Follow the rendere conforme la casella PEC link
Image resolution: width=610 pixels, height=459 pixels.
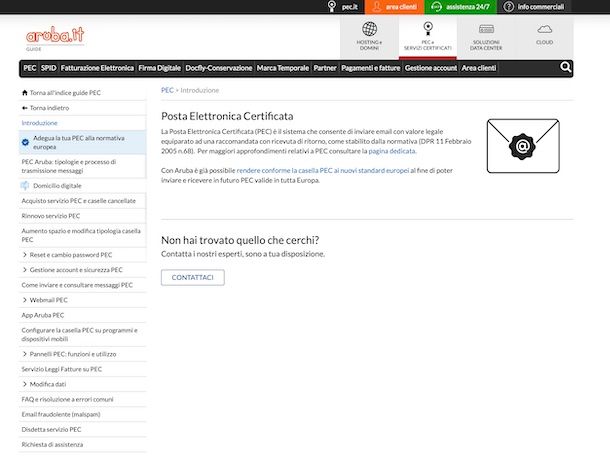point(323,170)
